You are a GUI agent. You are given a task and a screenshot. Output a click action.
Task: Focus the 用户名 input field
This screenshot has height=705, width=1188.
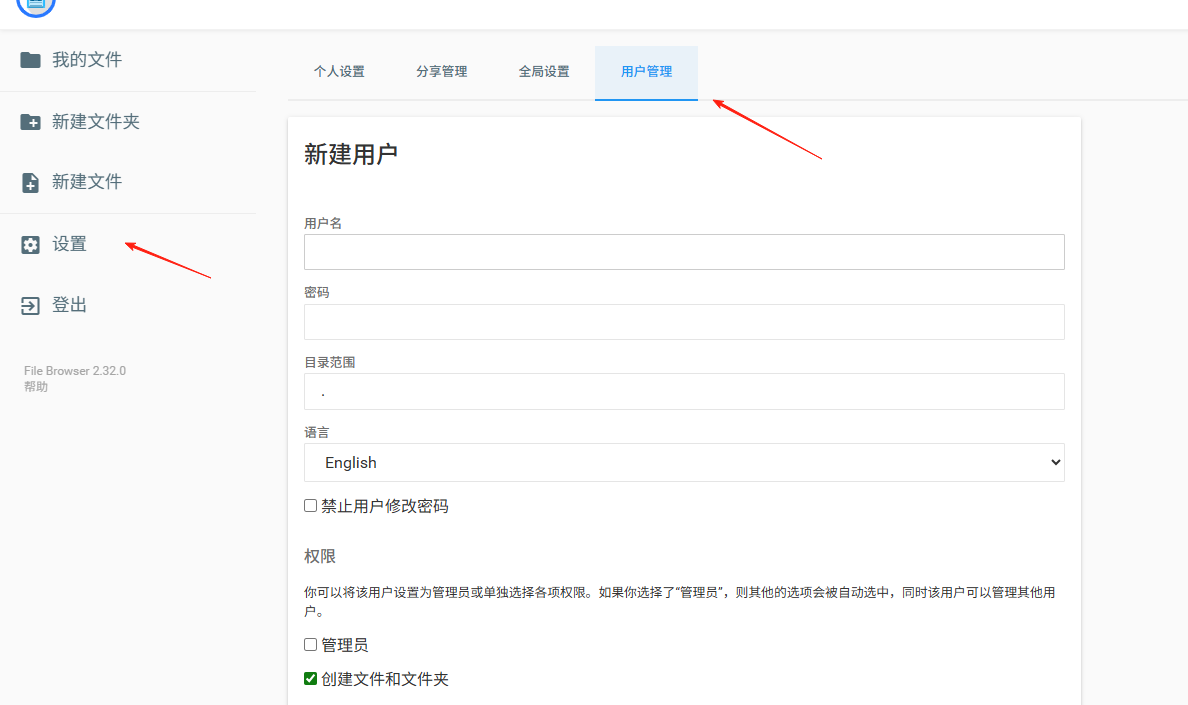[x=684, y=252]
